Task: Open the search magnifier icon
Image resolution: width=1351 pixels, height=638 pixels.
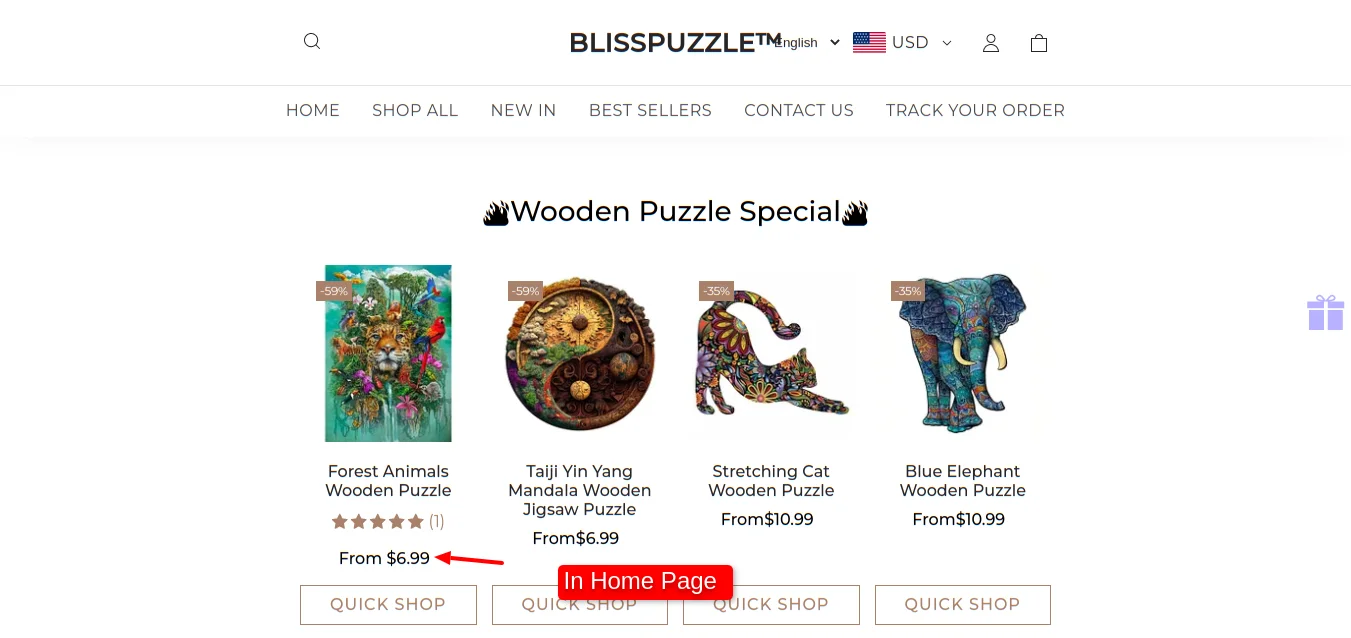Action: tap(312, 41)
